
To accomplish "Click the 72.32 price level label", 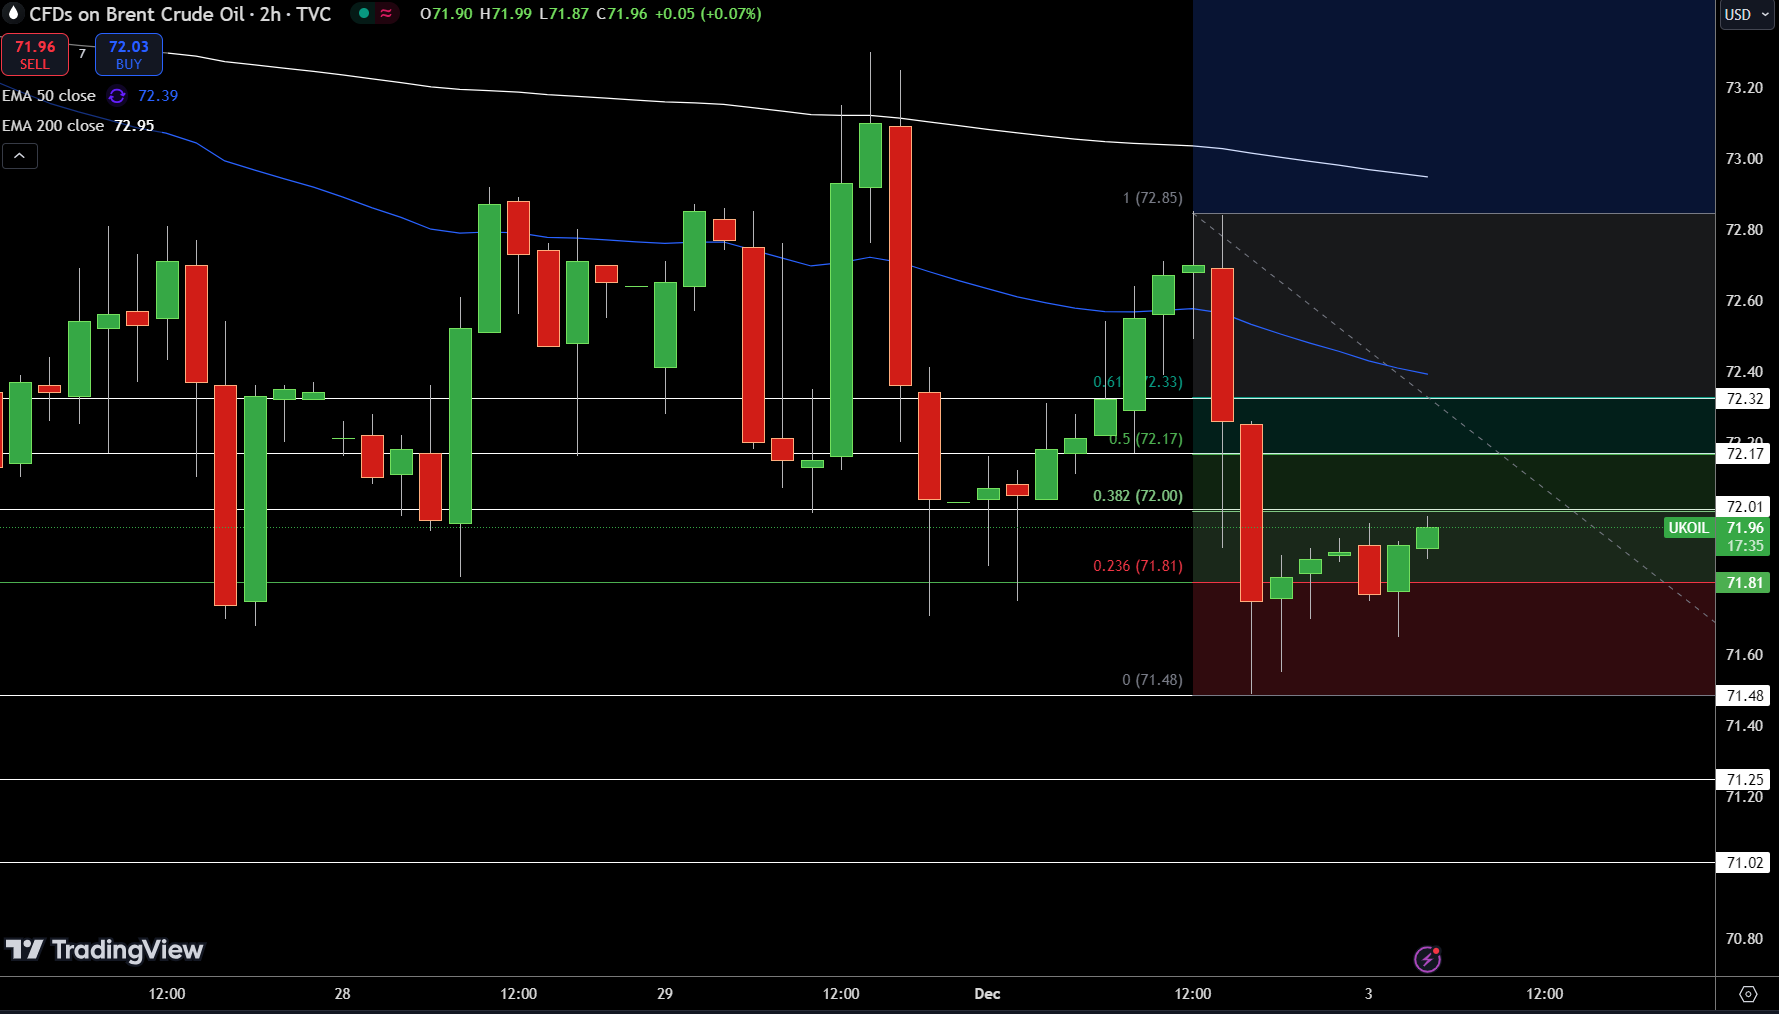I will click(x=1745, y=399).
